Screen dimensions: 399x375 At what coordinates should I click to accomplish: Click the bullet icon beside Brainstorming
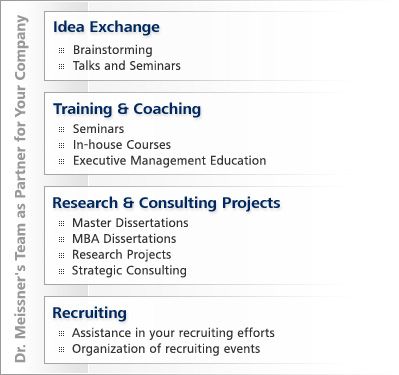[61, 51]
